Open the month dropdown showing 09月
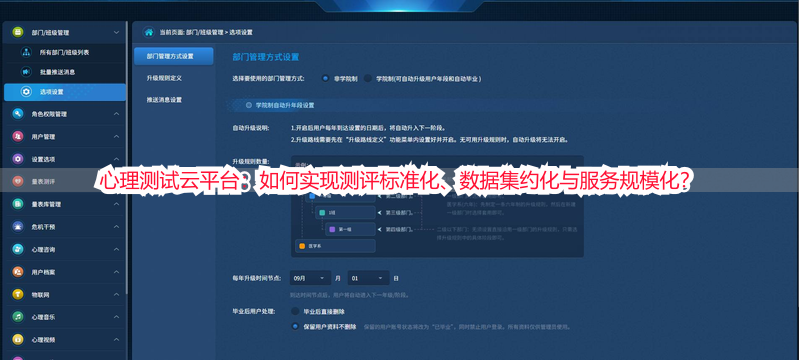The width and height of the screenshot is (799, 360). tap(310, 278)
